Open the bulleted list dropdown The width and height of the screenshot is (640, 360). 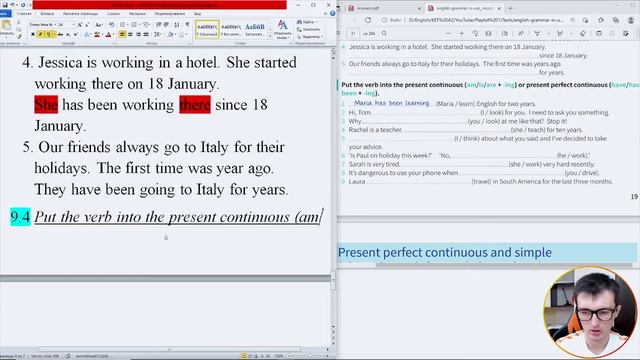click(127, 25)
